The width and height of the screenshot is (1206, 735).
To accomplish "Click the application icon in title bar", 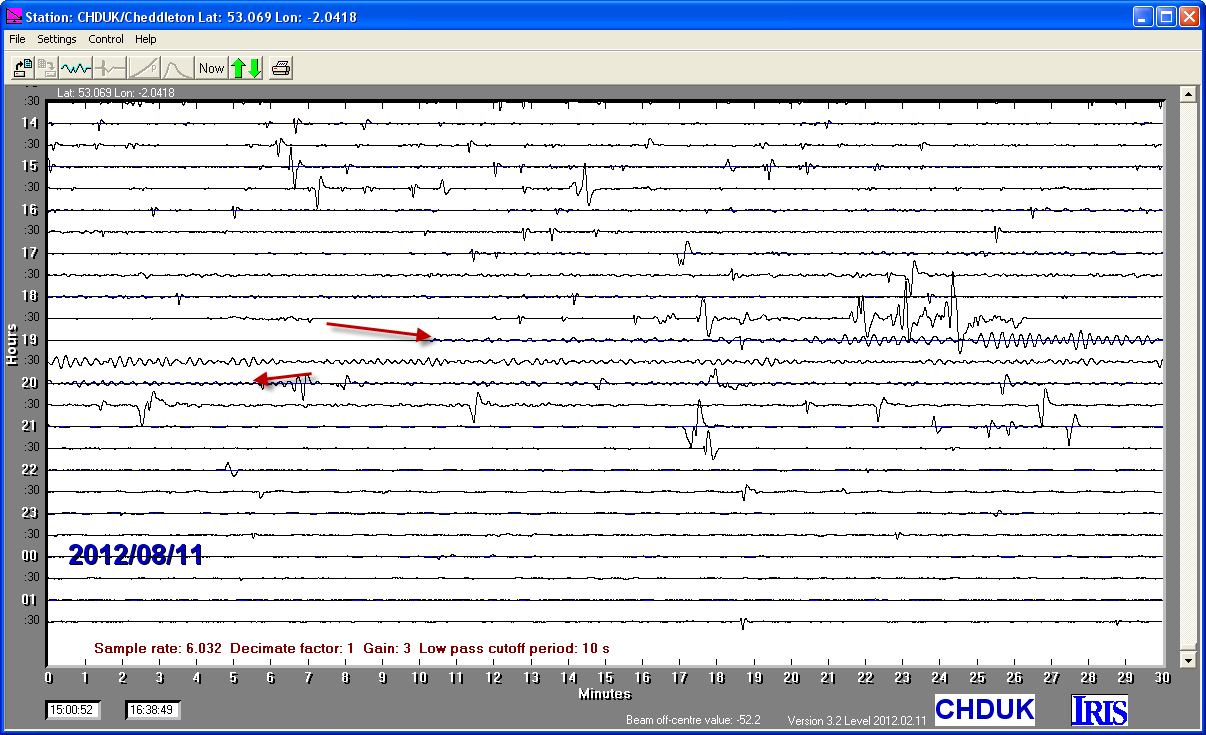I will tap(13, 17).
